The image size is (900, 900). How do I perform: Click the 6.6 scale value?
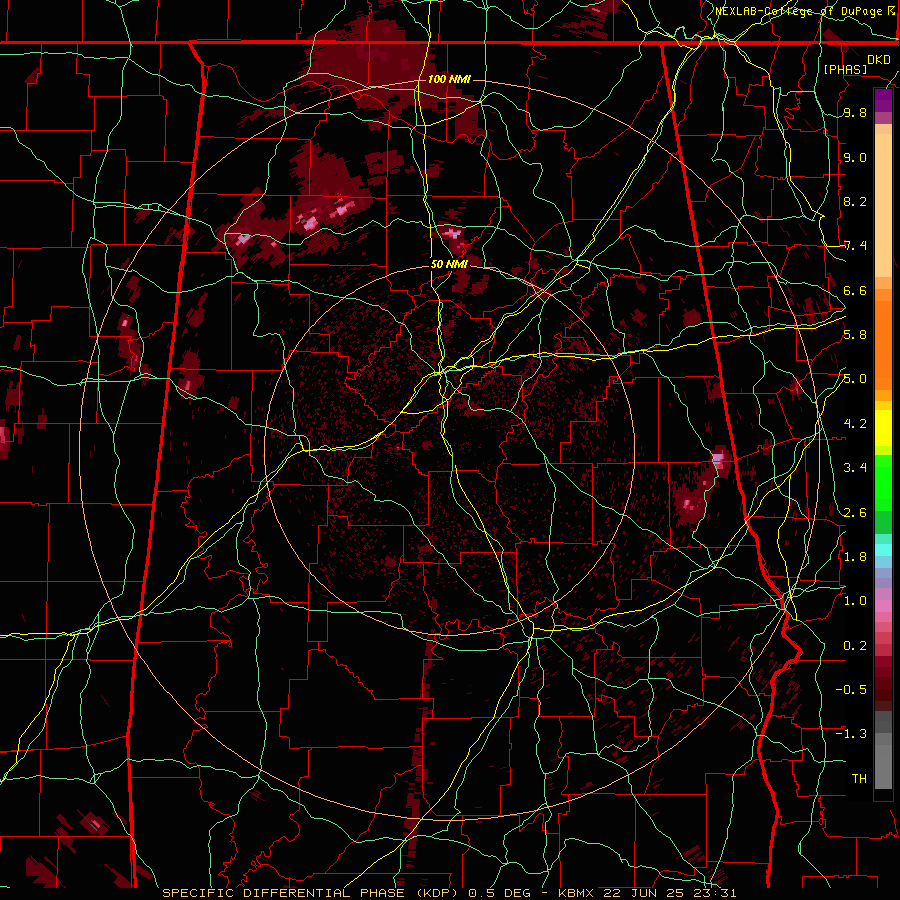[x=855, y=290]
